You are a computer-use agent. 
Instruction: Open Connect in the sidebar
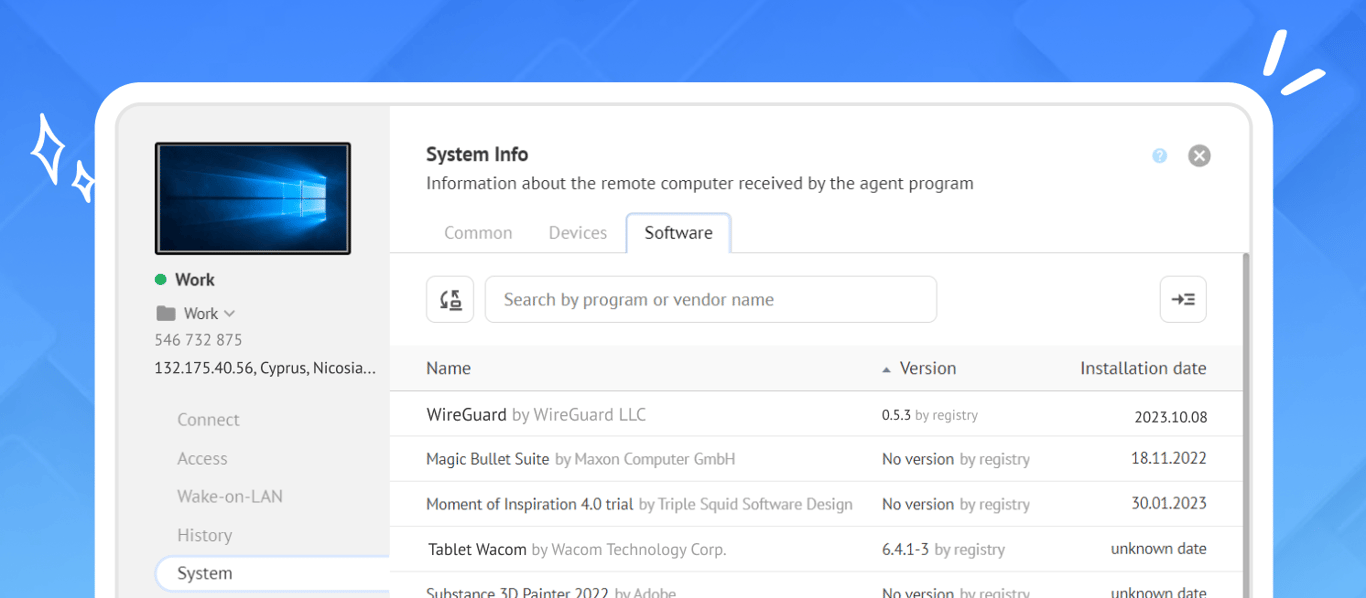point(208,420)
